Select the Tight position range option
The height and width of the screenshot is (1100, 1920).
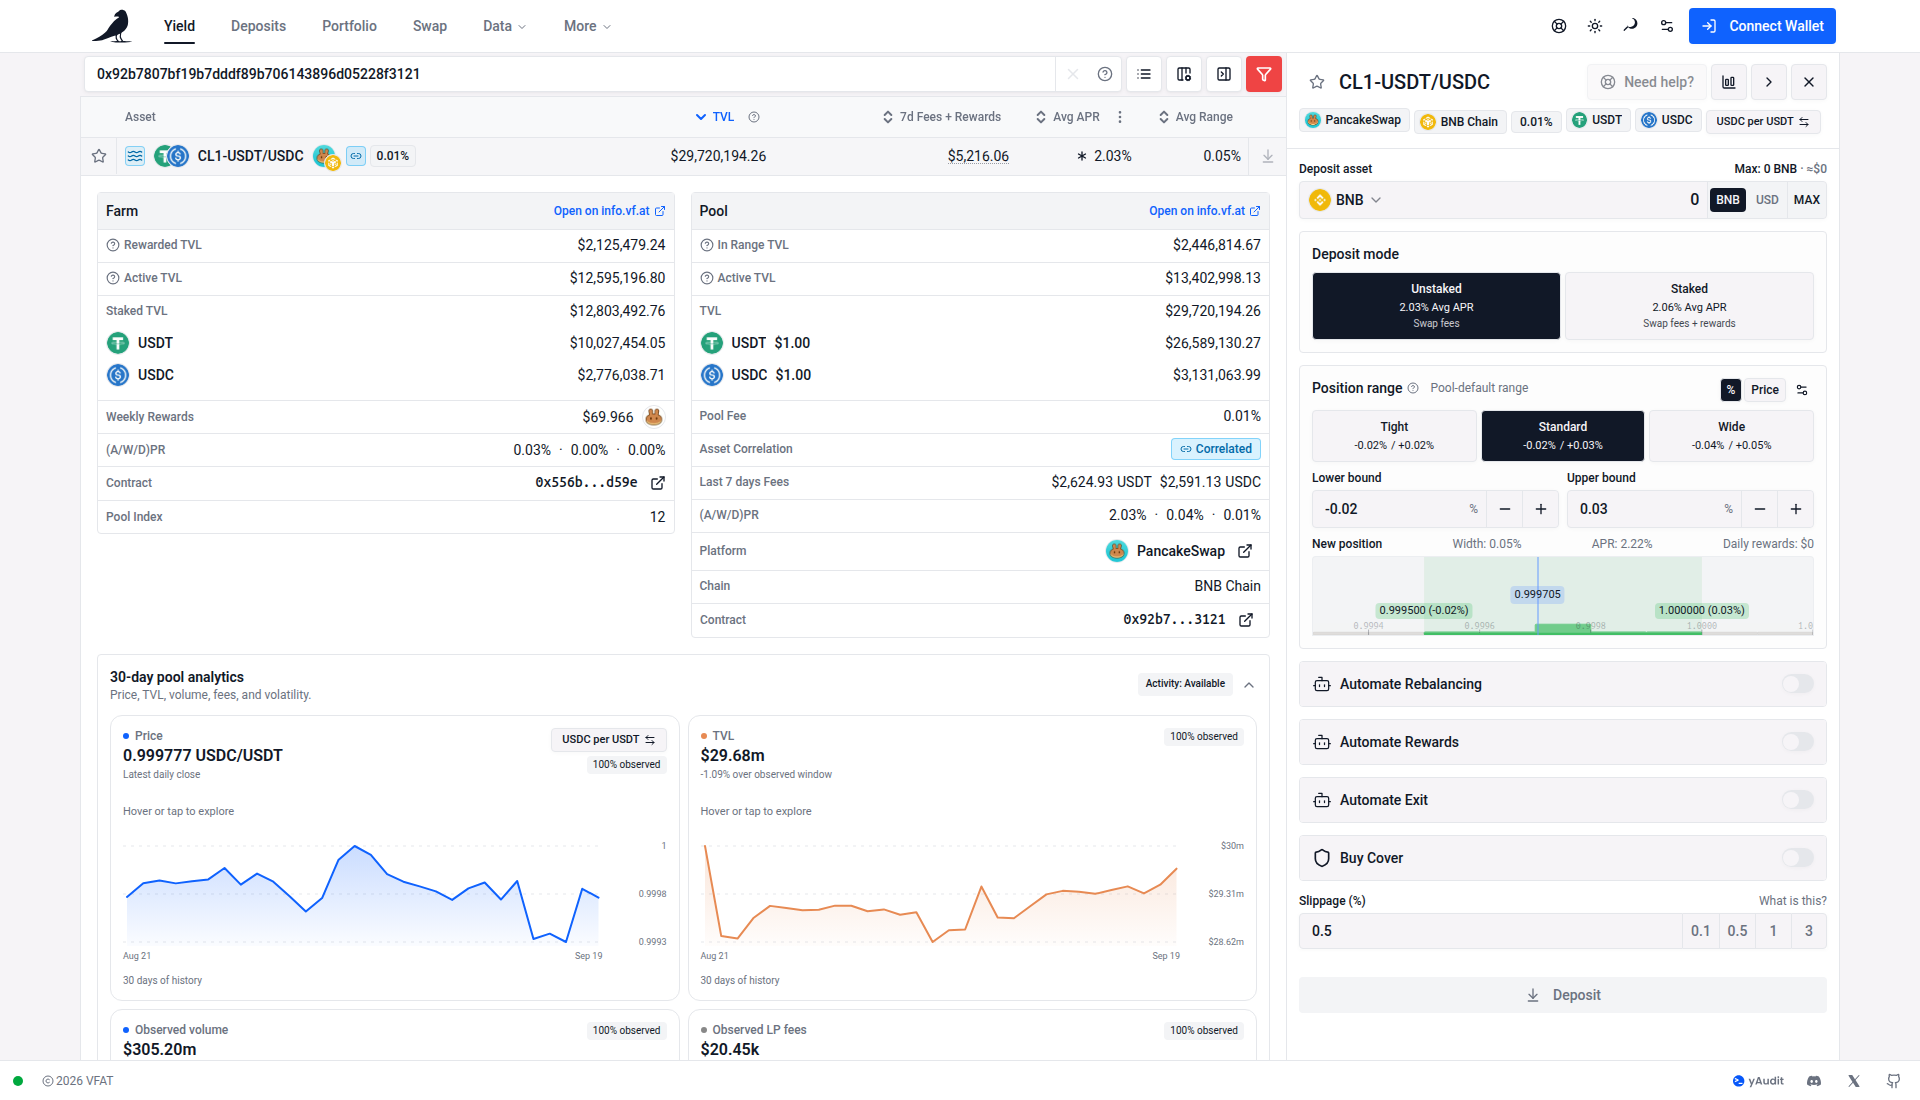pyautogui.click(x=1394, y=436)
